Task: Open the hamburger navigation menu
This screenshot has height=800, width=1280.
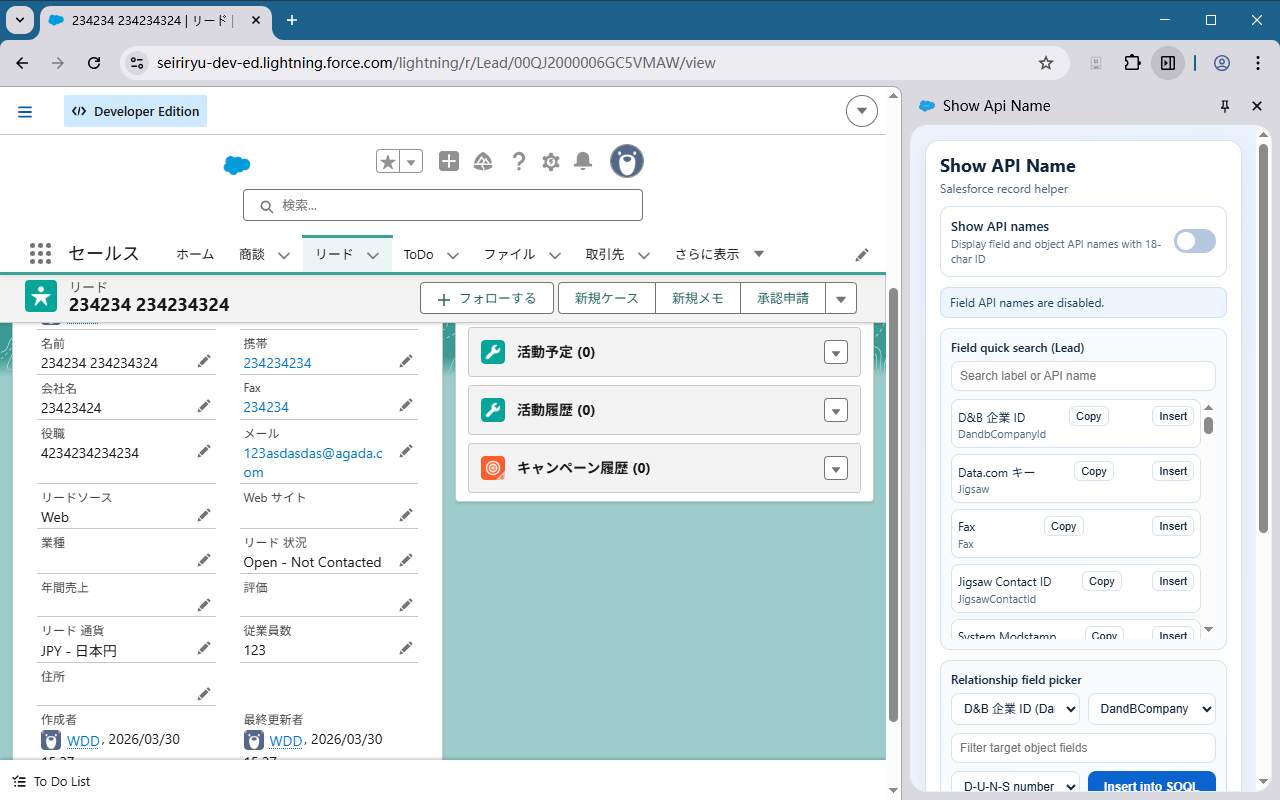Action: click(x=25, y=112)
